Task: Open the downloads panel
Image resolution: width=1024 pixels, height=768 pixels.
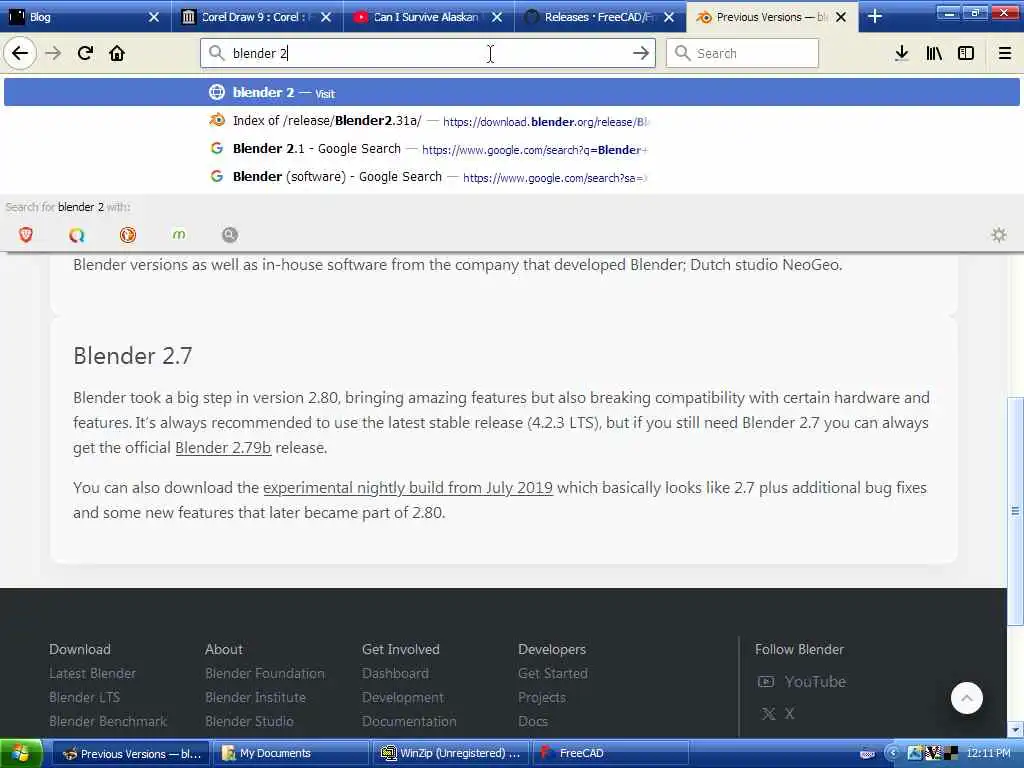Action: tap(901, 54)
